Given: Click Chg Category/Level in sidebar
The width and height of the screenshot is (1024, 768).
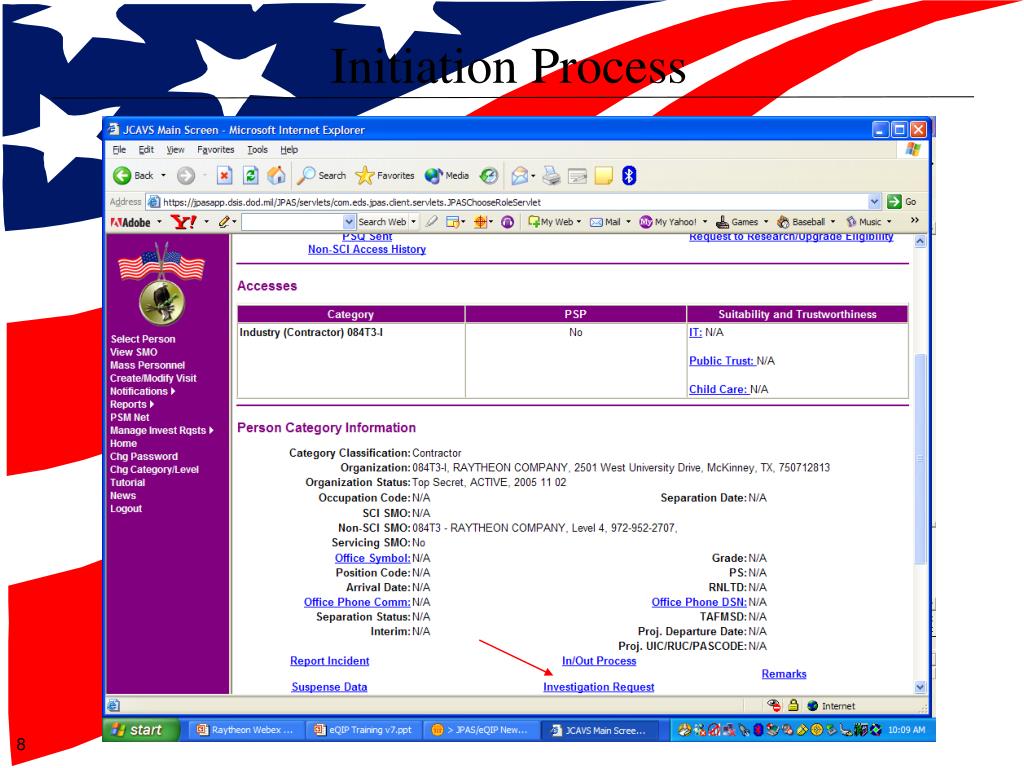Looking at the screenshot, I should (x=154, y=470).
